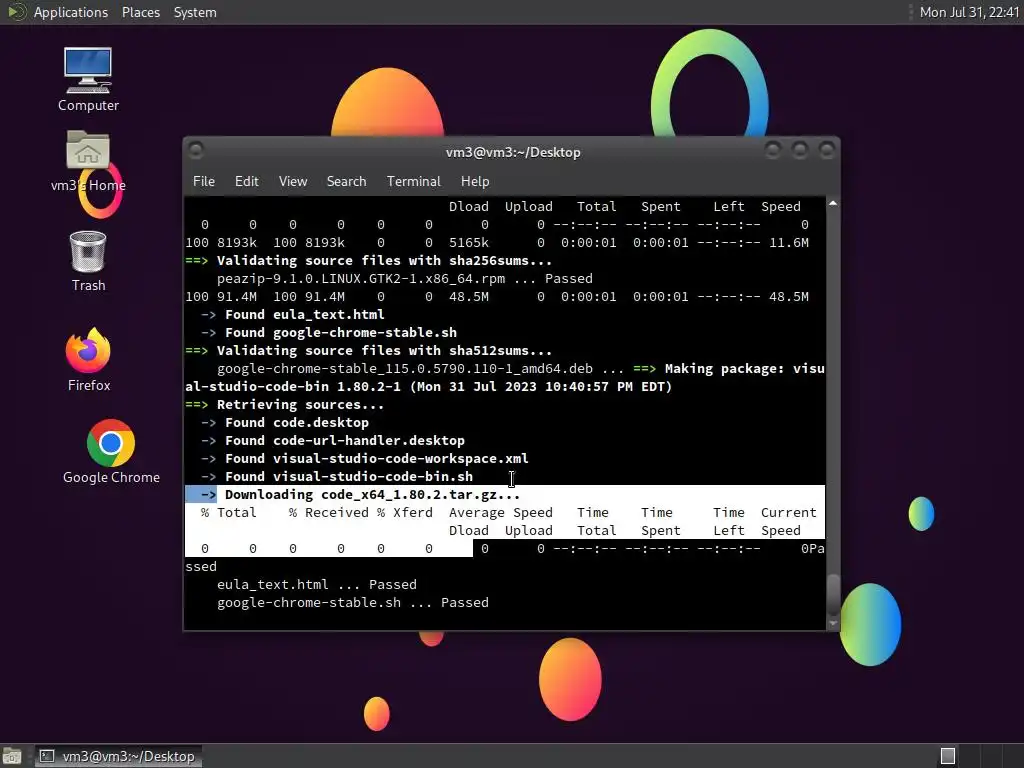
Task: Open the terminal File menu
Action: [204, 181]
